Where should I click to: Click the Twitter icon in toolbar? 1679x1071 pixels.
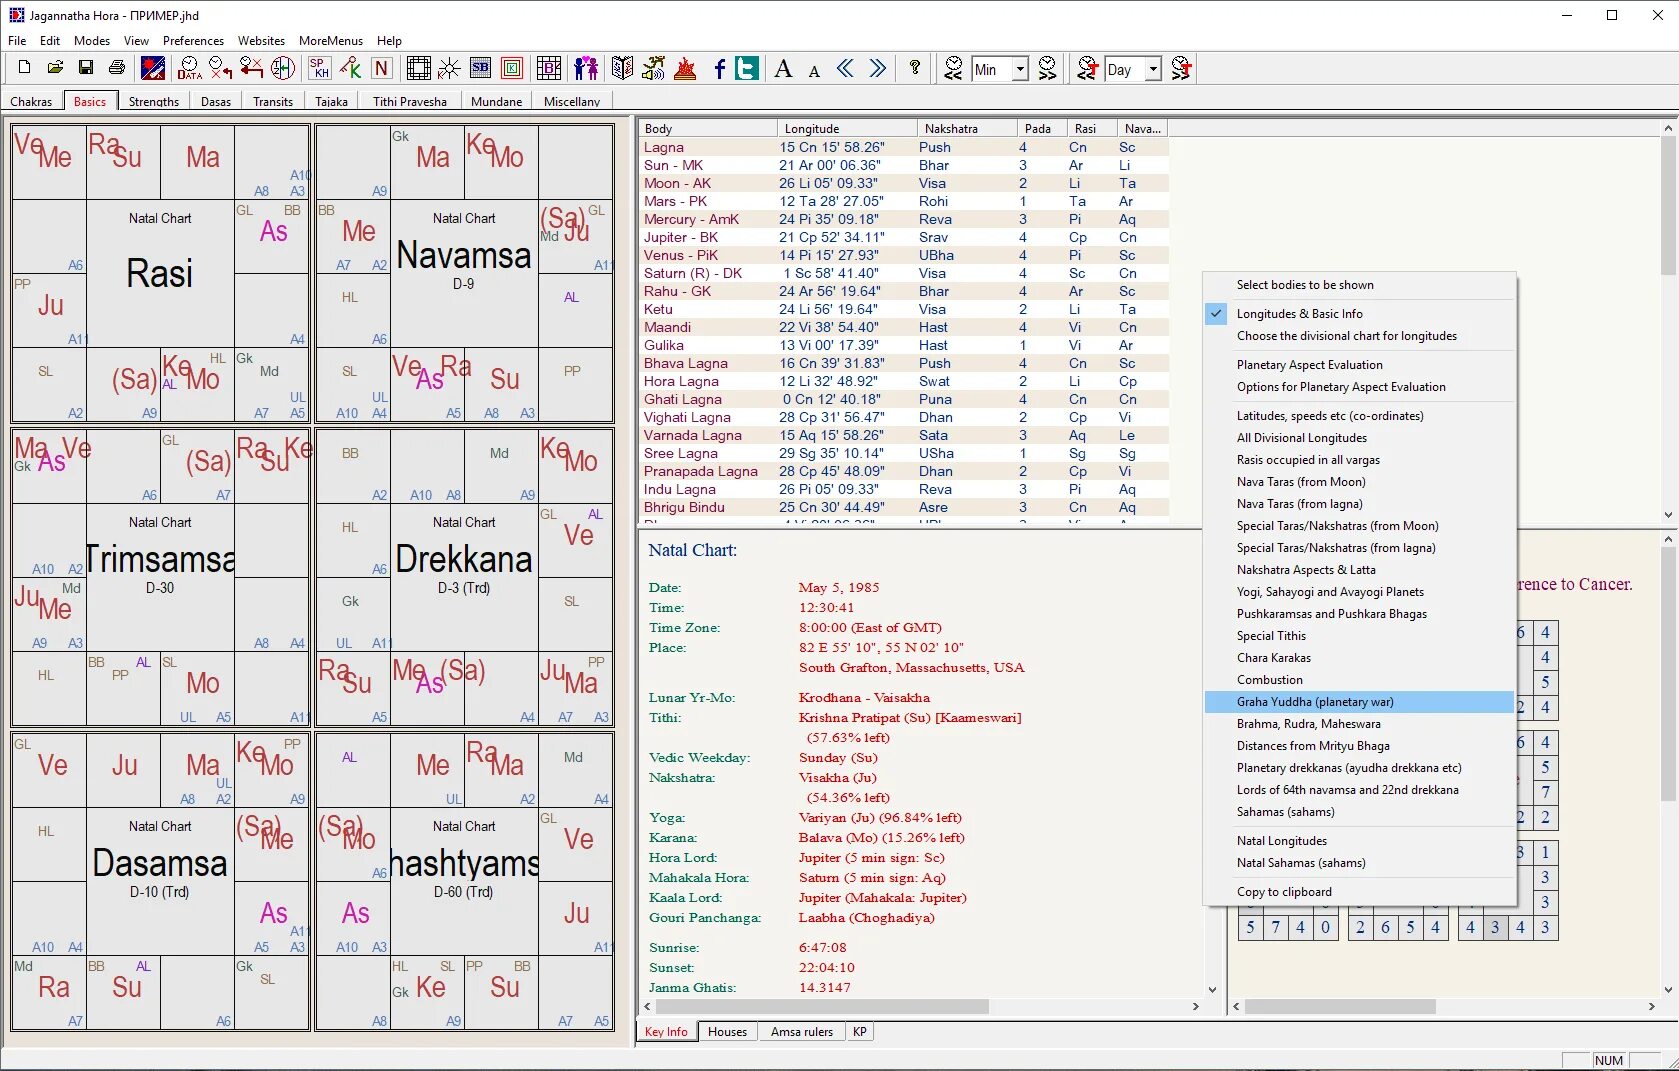click(747, 68)
